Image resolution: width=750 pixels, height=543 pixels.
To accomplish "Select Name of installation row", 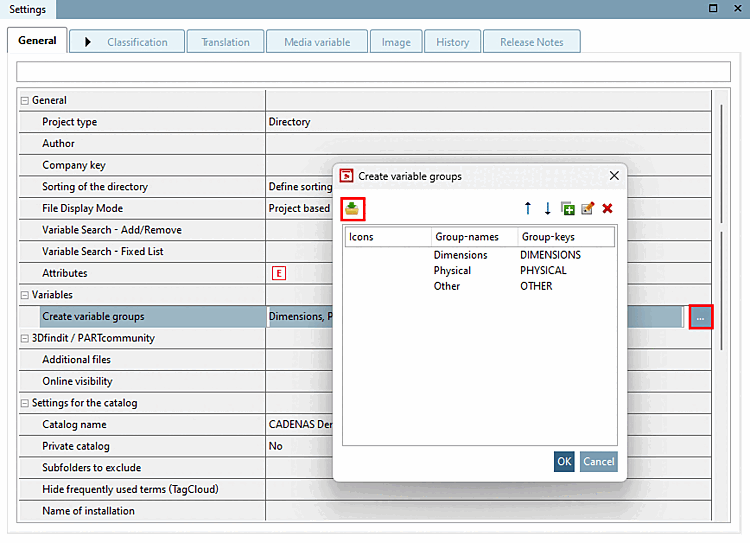I will [x=365, y=511].
